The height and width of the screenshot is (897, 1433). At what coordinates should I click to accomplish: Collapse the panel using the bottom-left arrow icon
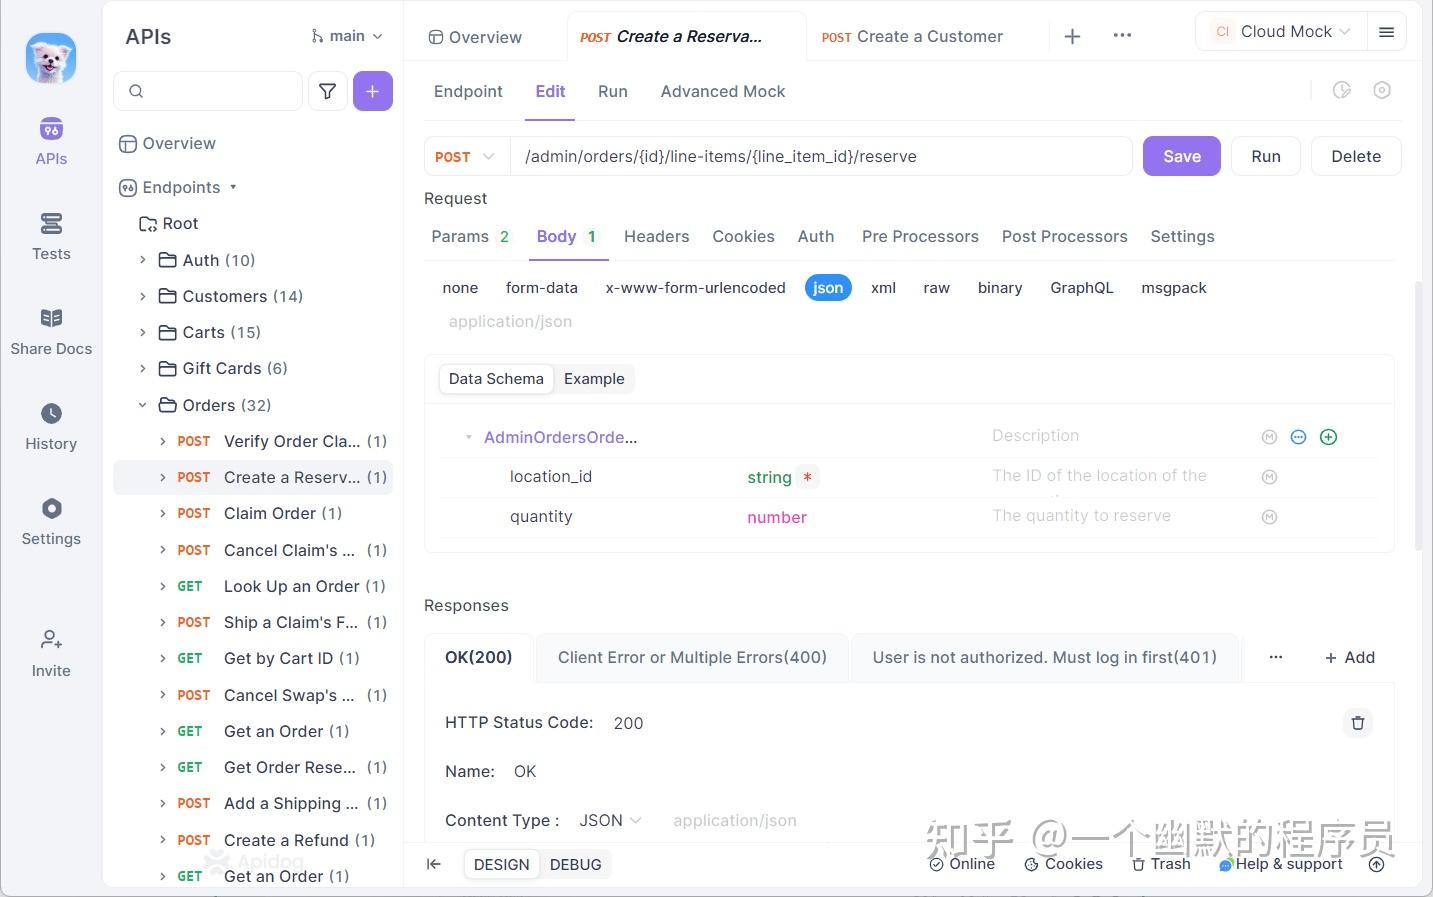(x=433, y=864)
